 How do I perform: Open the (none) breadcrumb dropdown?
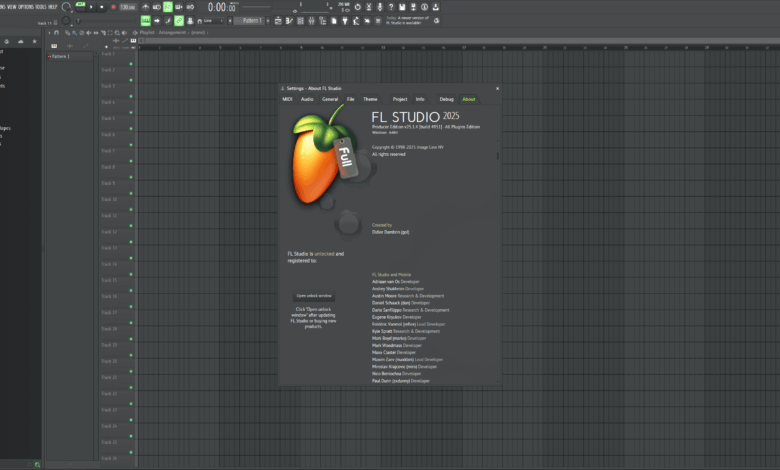tap(198, 32)
